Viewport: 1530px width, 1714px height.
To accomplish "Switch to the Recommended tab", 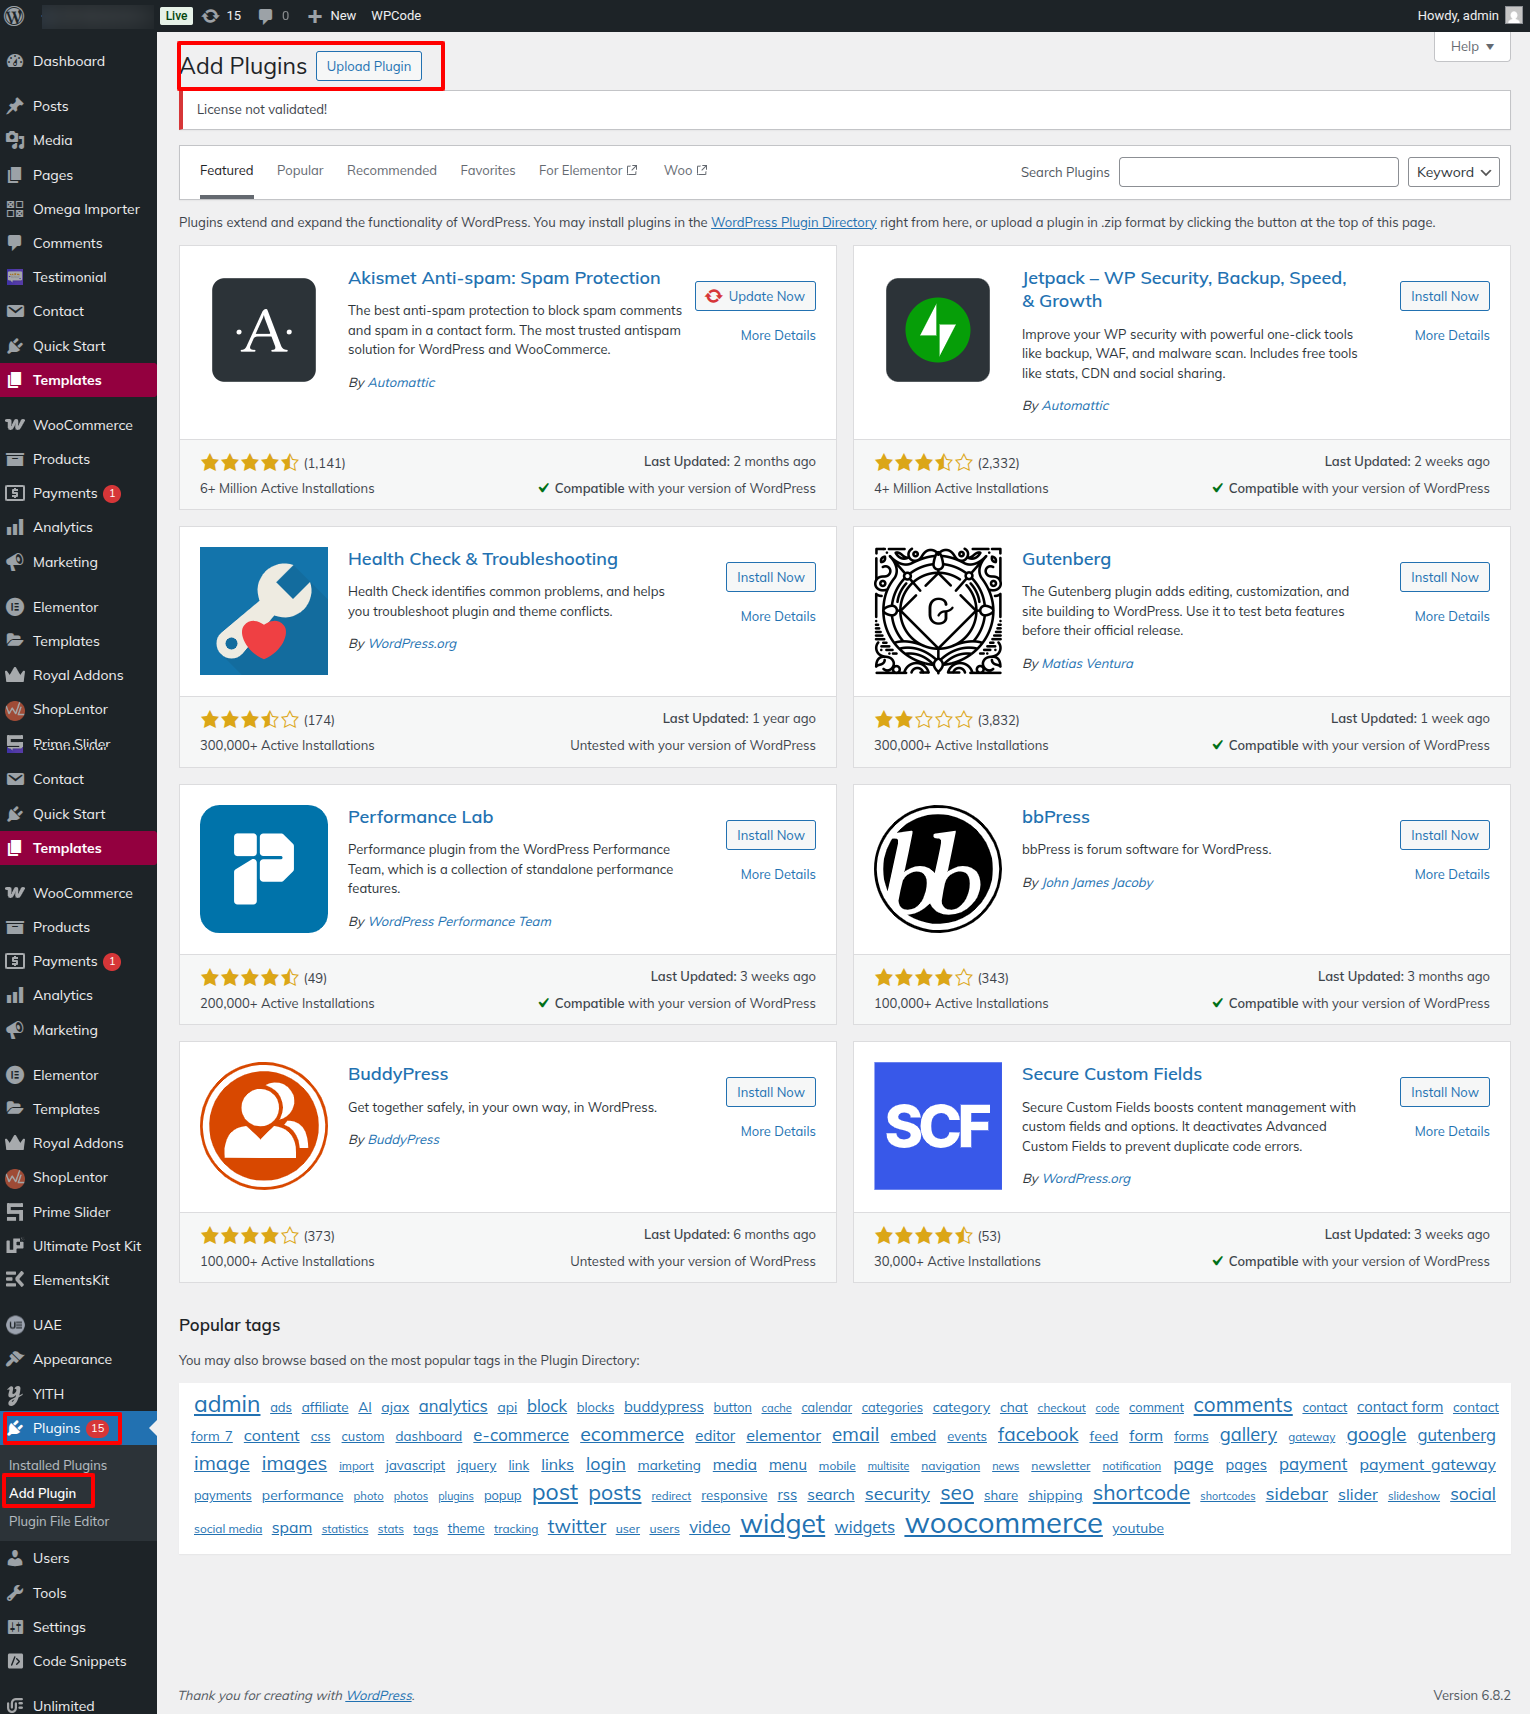I will (x=391, y=171).
